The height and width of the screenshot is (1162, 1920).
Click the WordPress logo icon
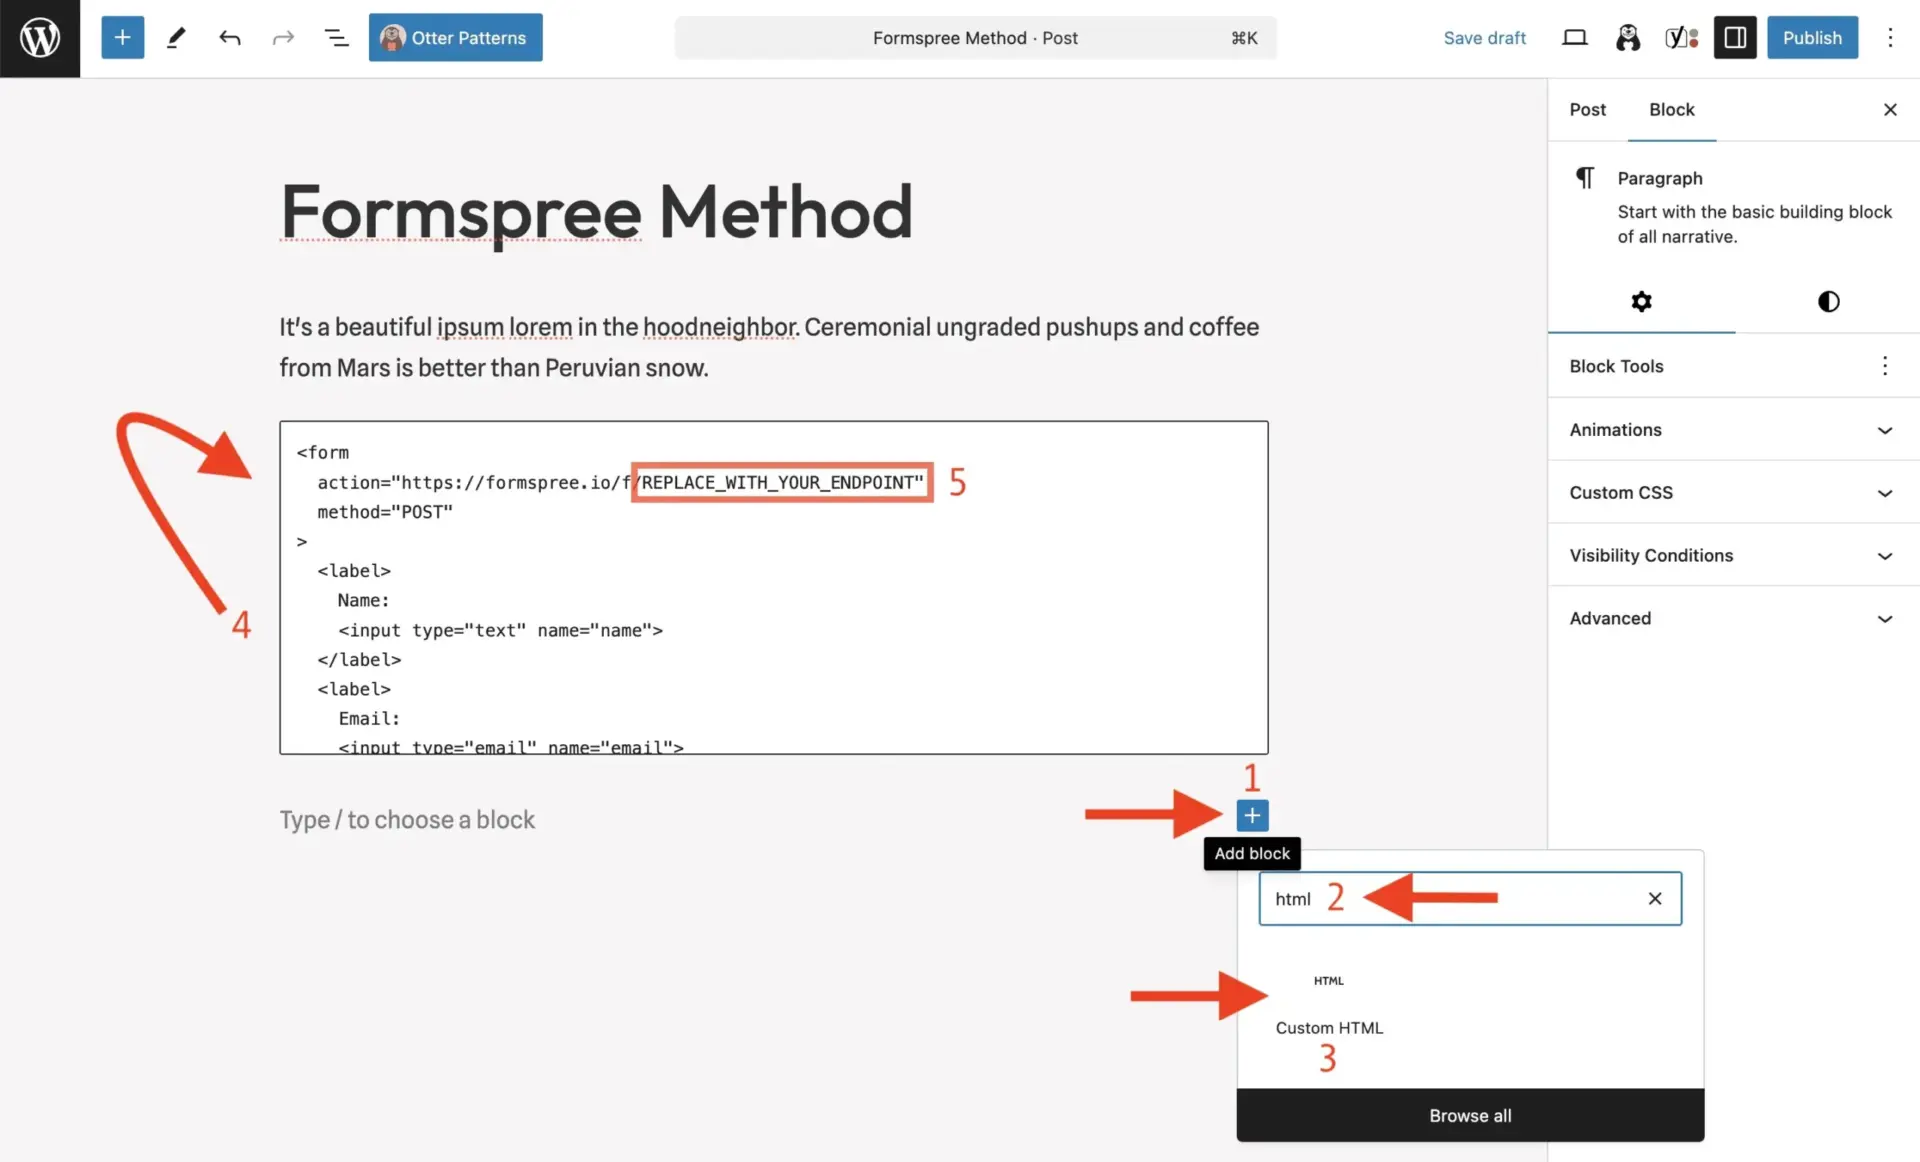[x=40, y=38]
